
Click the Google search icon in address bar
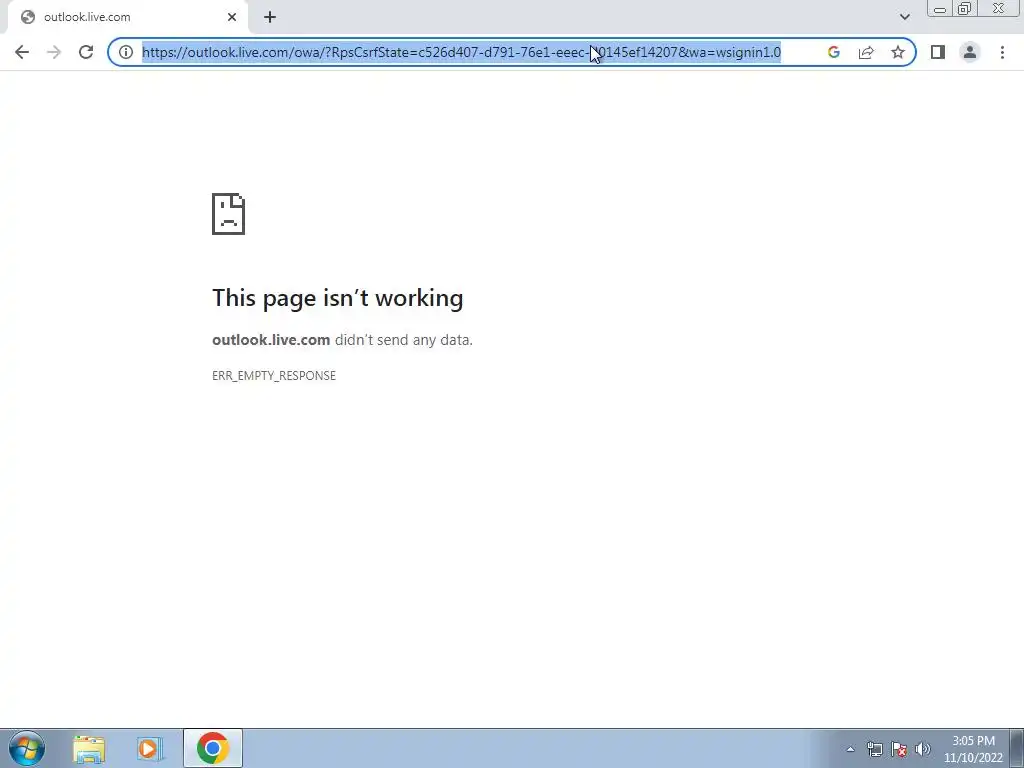click(x=833, y=52)
